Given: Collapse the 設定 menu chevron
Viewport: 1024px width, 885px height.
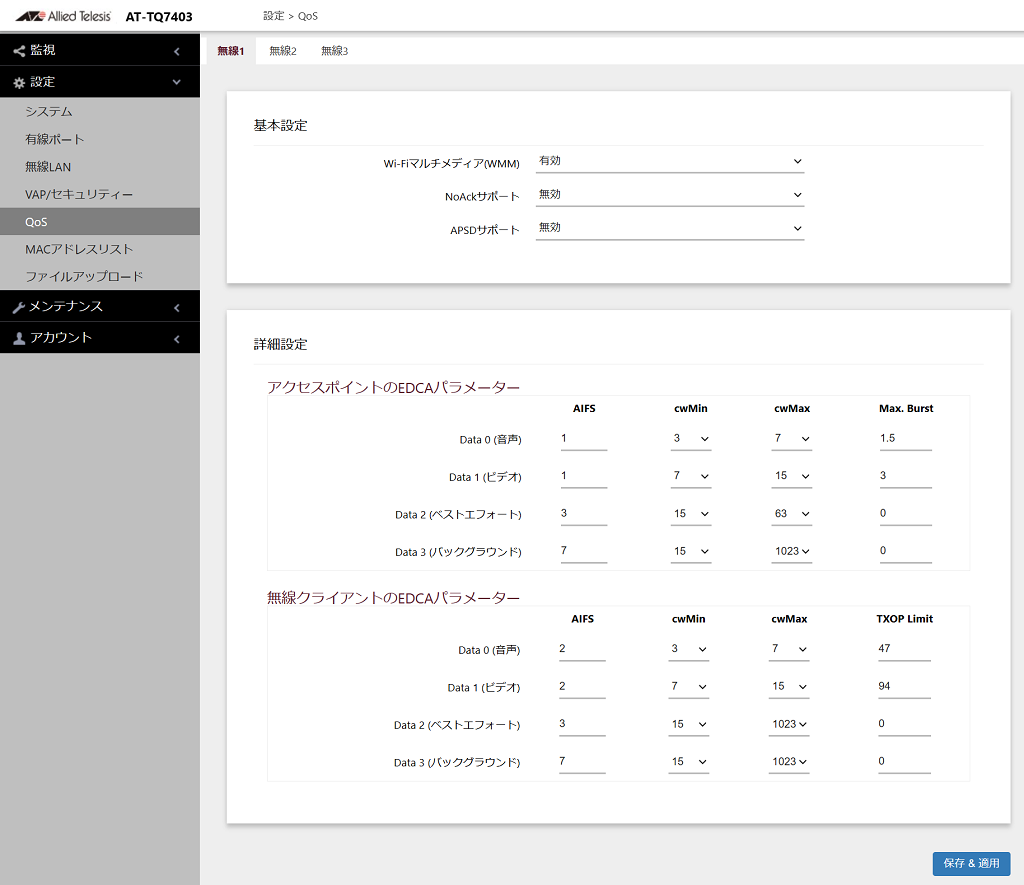Looking at the screenshot, I should pos(176,82).
